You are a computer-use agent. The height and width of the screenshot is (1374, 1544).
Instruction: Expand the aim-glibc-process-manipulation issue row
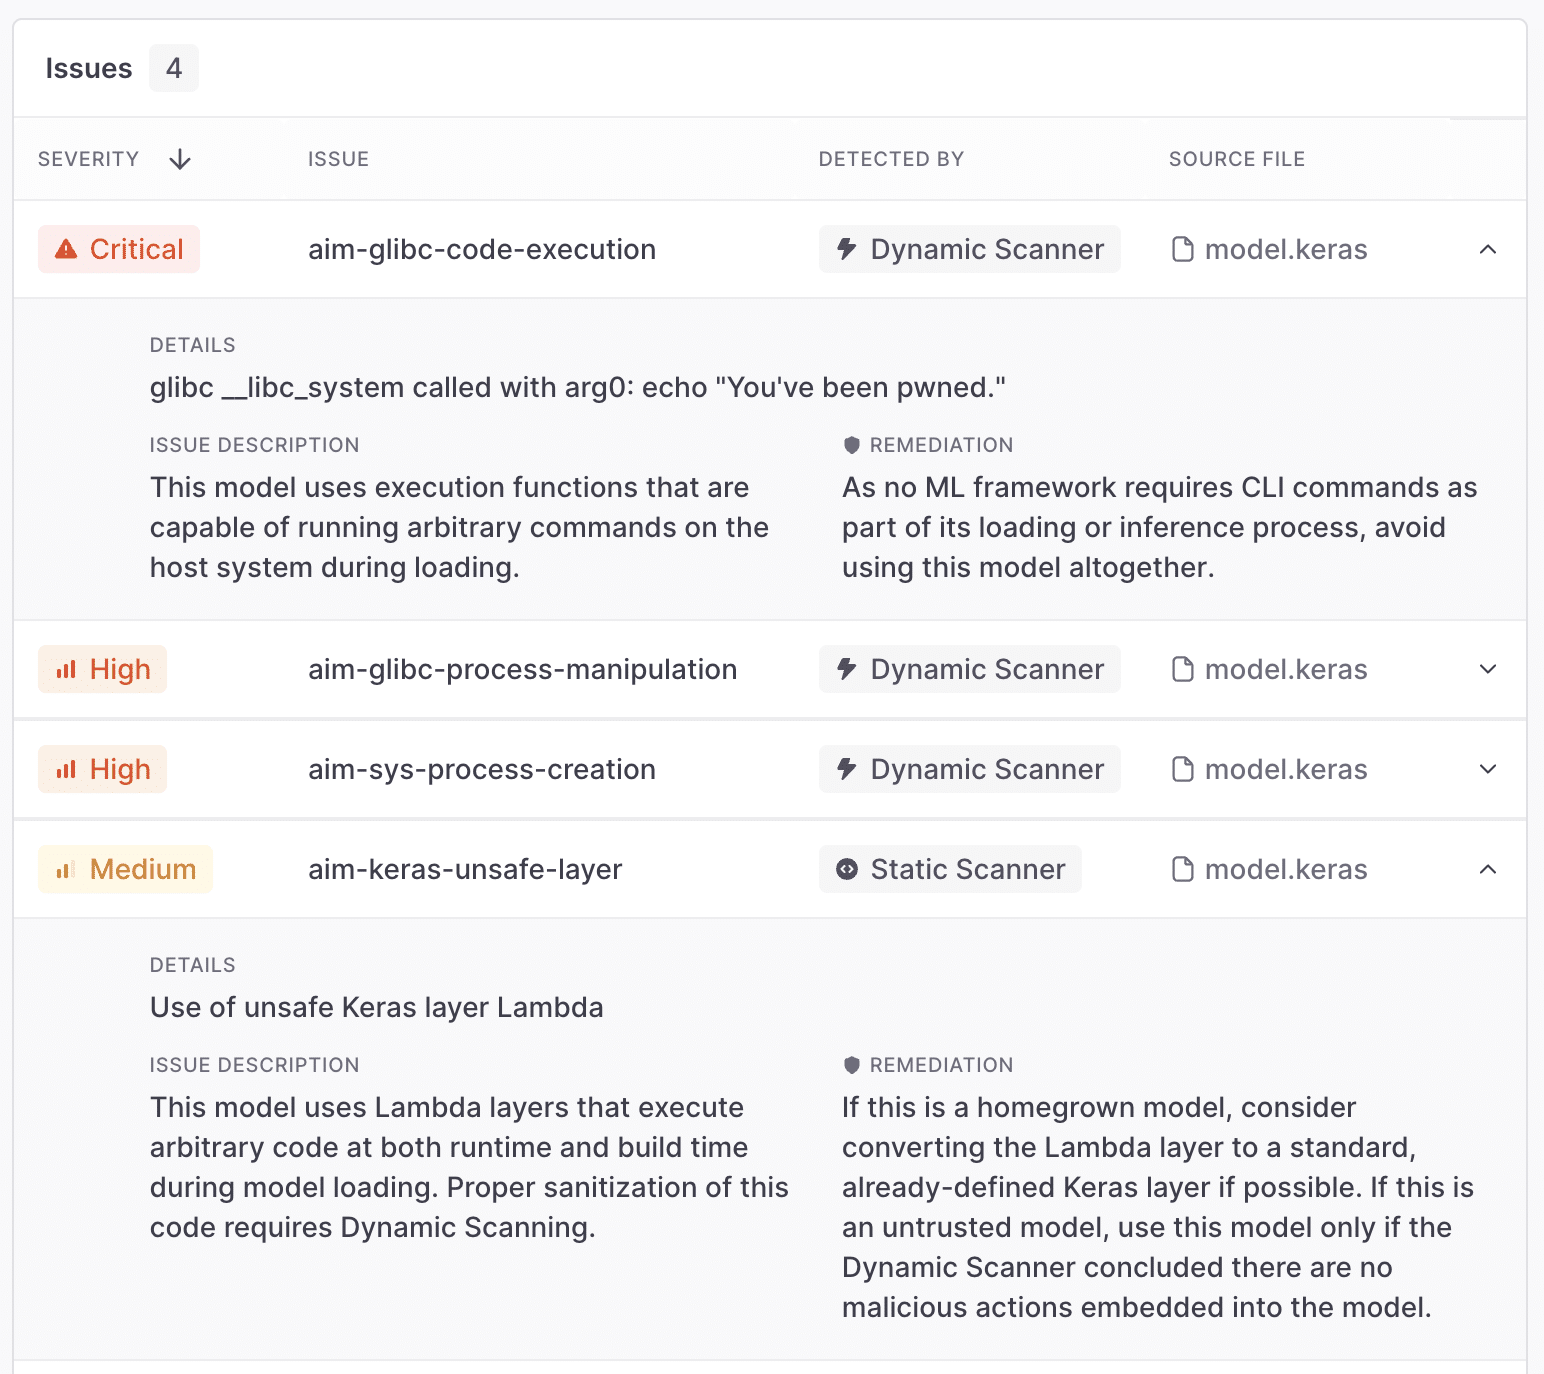(x=1488, y=670)
